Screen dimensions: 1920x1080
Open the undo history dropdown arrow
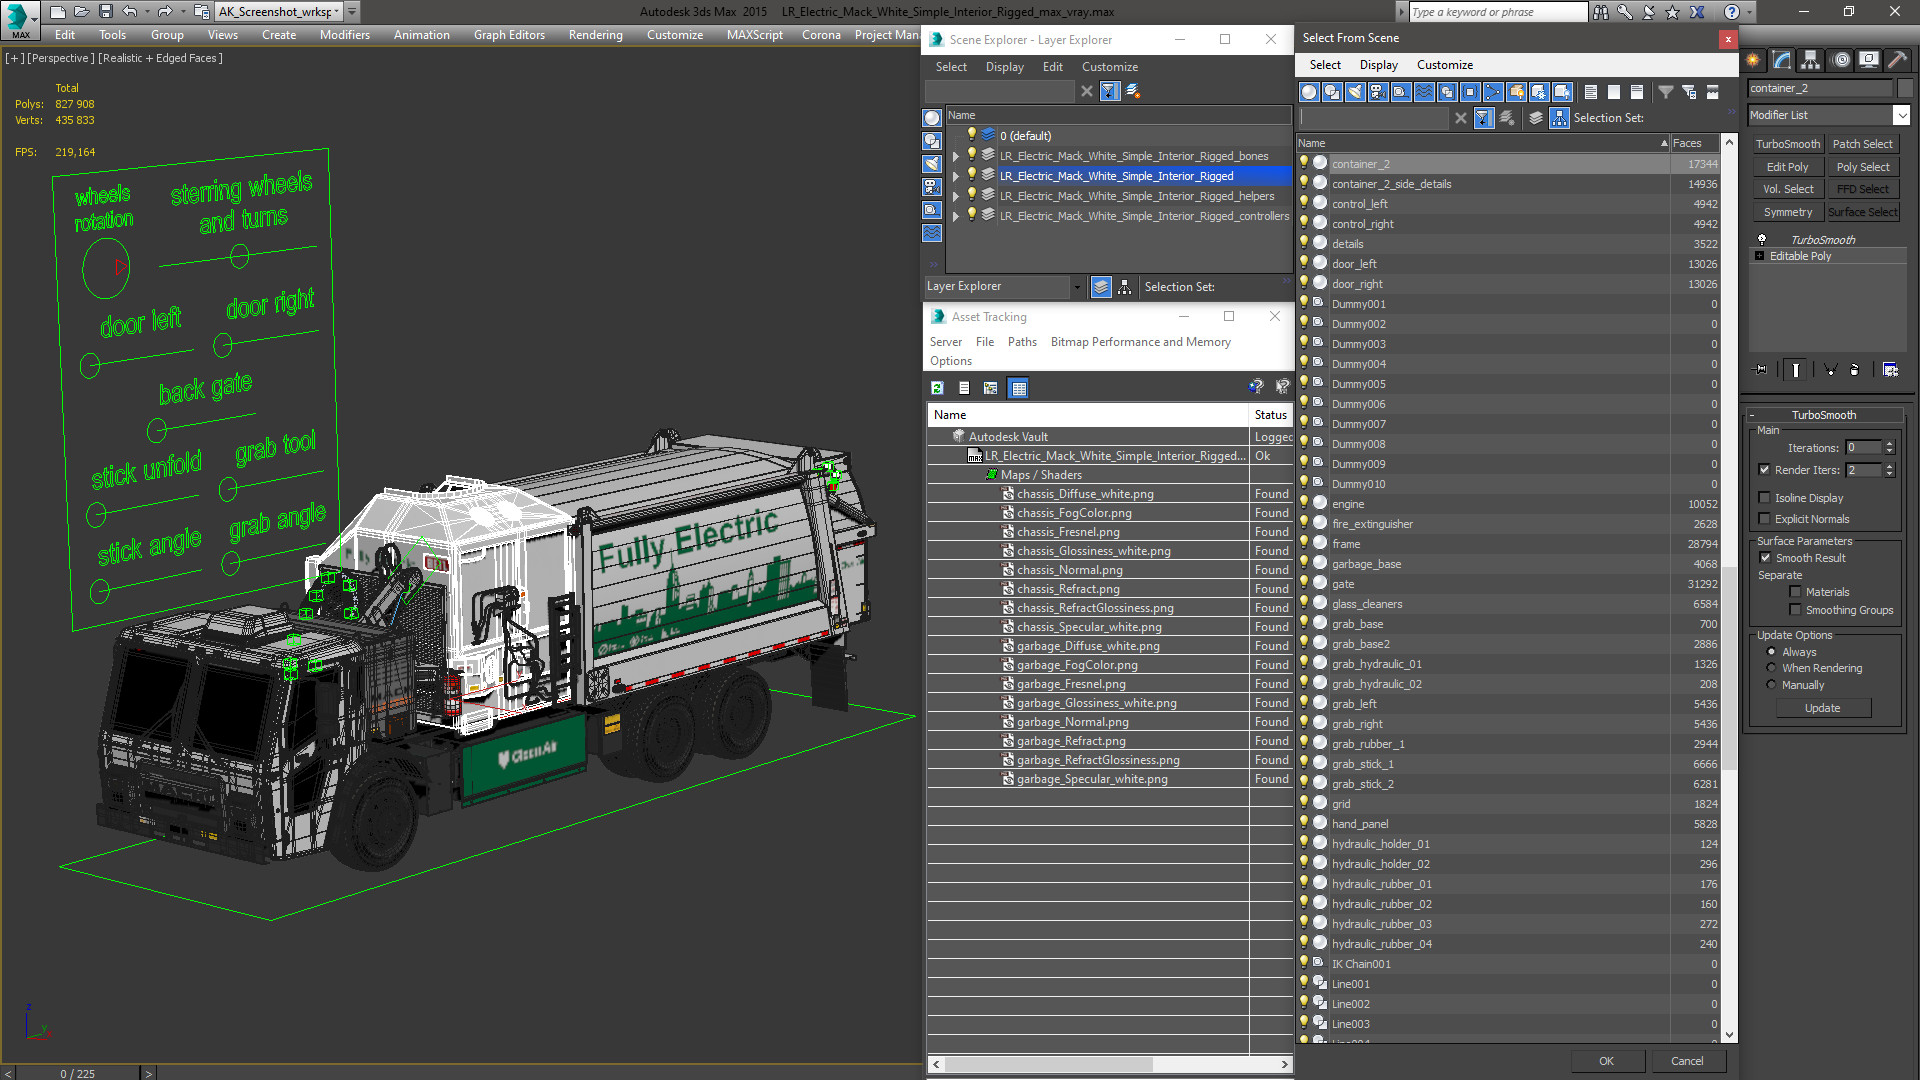point(146,12)
